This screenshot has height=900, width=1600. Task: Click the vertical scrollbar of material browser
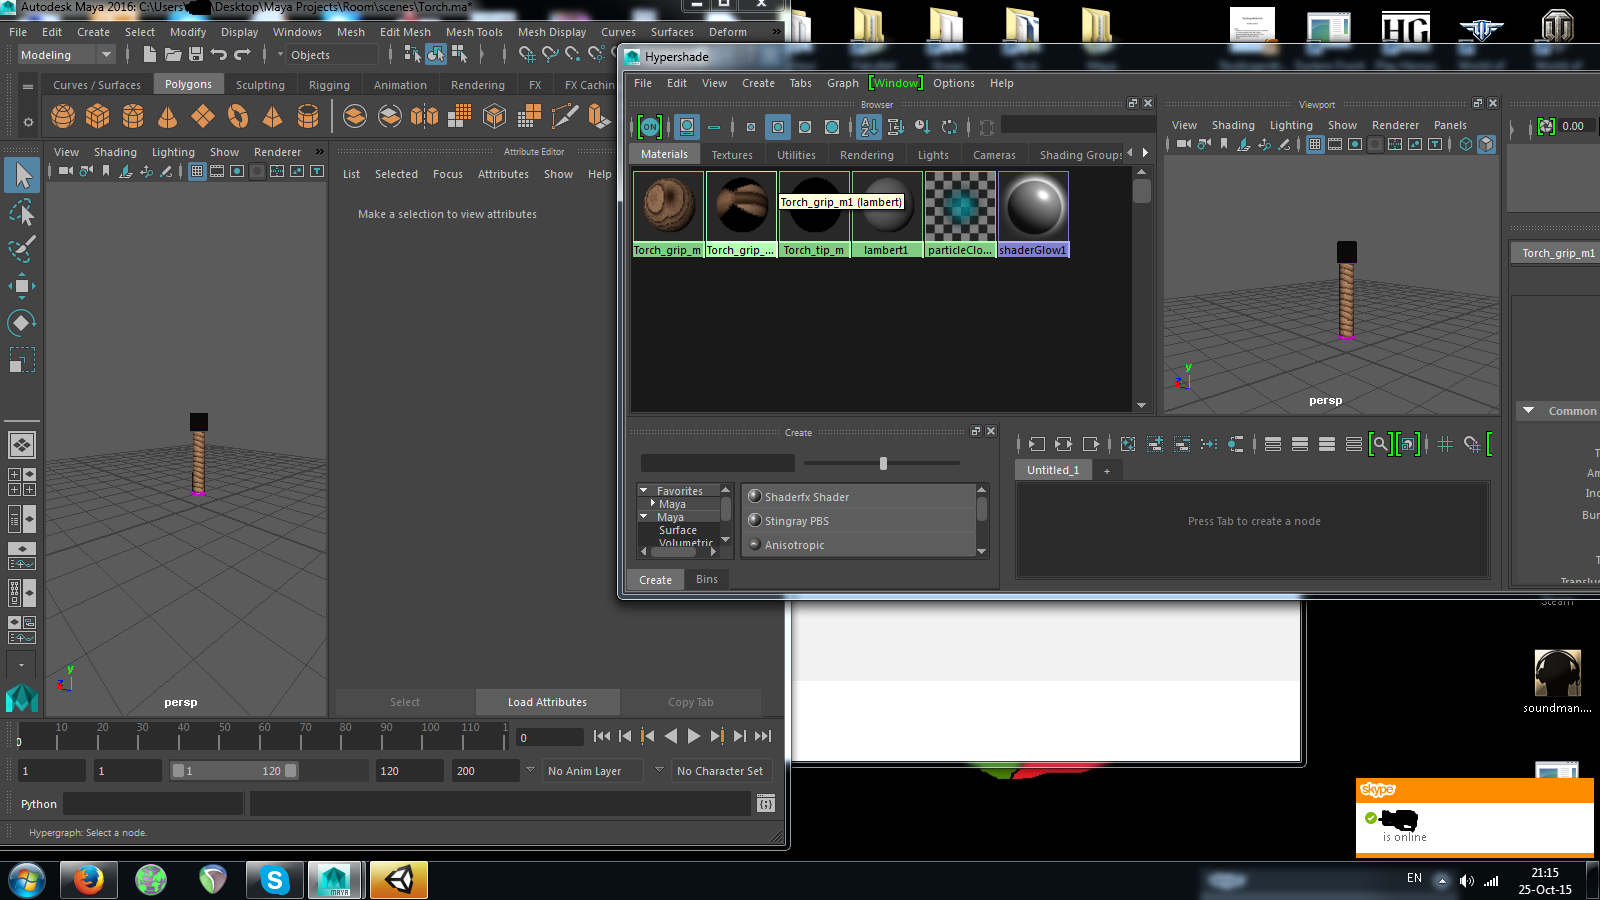[x=1141, y=191]
